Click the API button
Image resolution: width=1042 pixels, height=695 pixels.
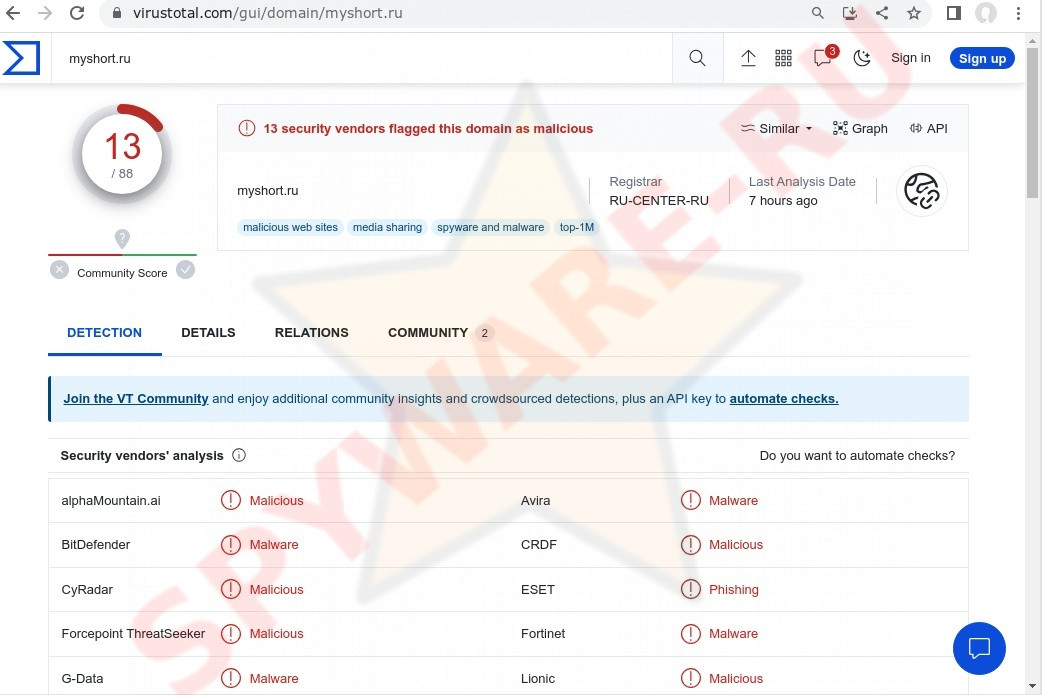tap(928, 128)
